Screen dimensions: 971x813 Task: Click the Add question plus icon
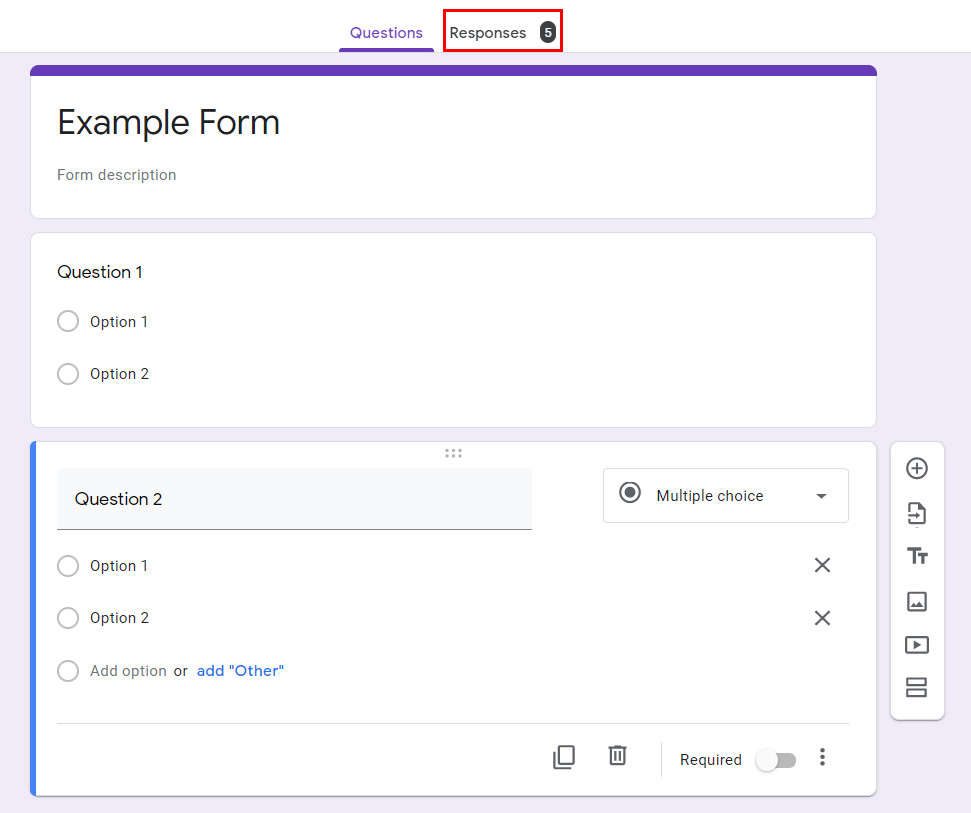click(x=917, y=468)
